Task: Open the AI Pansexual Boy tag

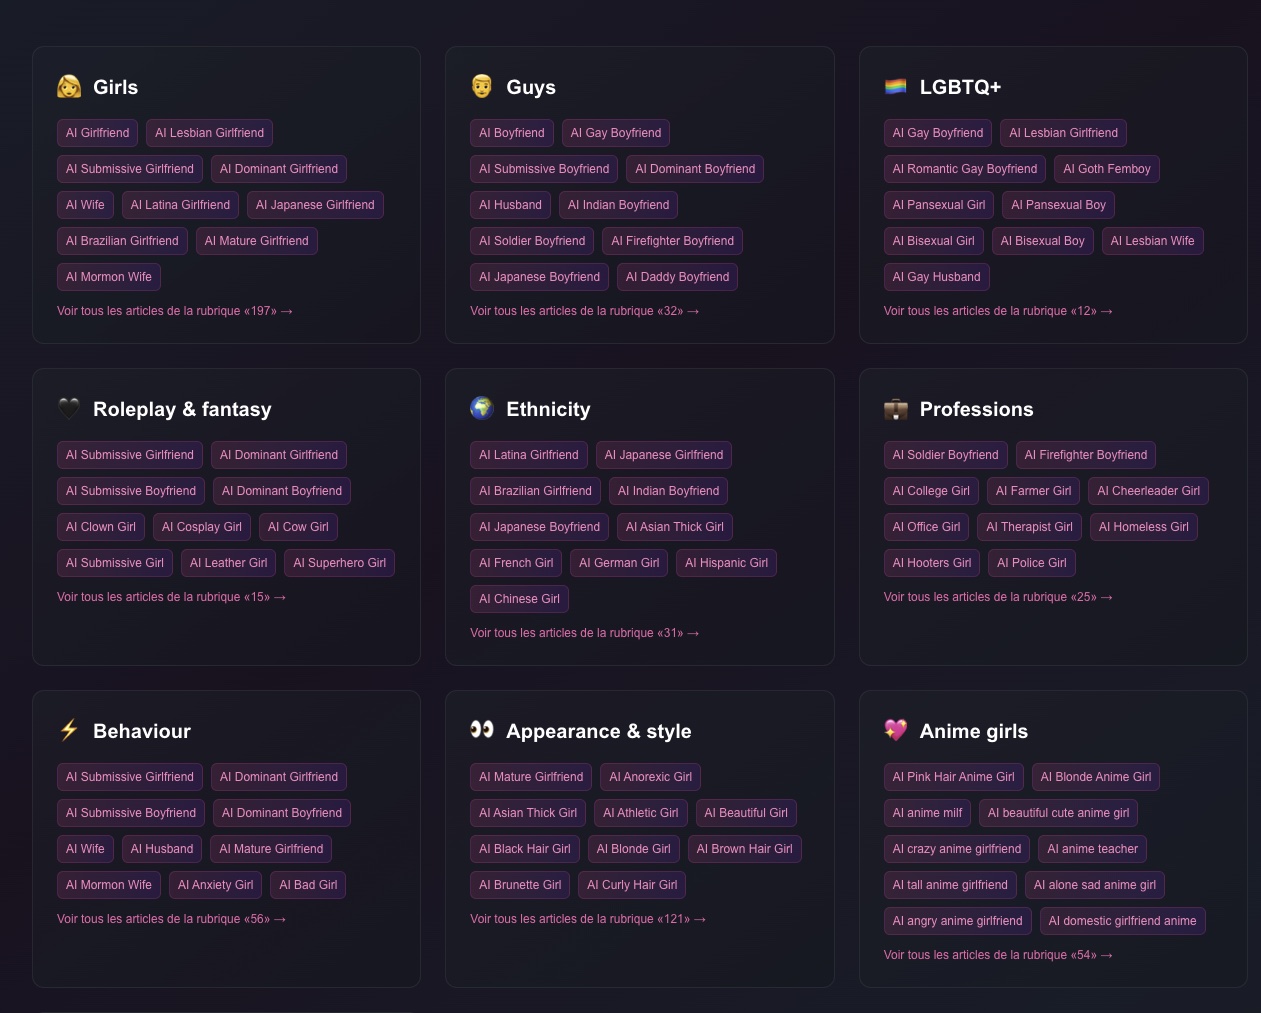Action: coord(1058,205)
